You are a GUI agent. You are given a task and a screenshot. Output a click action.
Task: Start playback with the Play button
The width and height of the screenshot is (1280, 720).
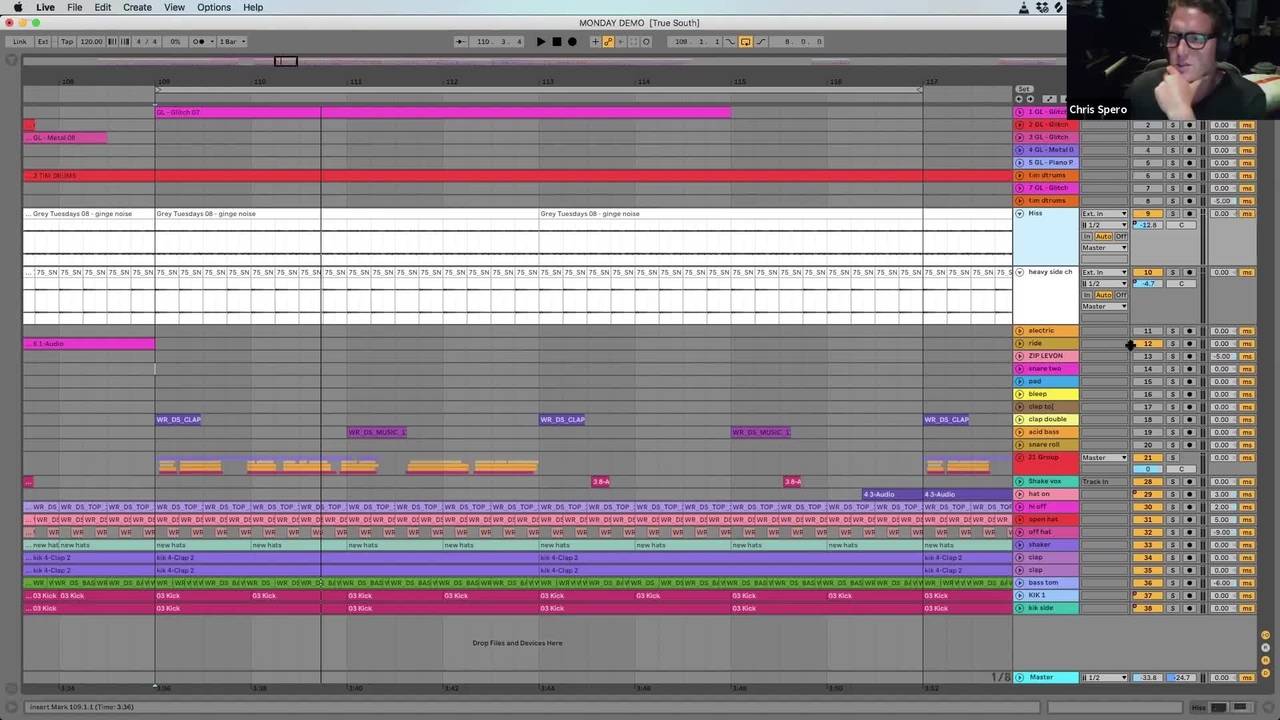(541, 42)
